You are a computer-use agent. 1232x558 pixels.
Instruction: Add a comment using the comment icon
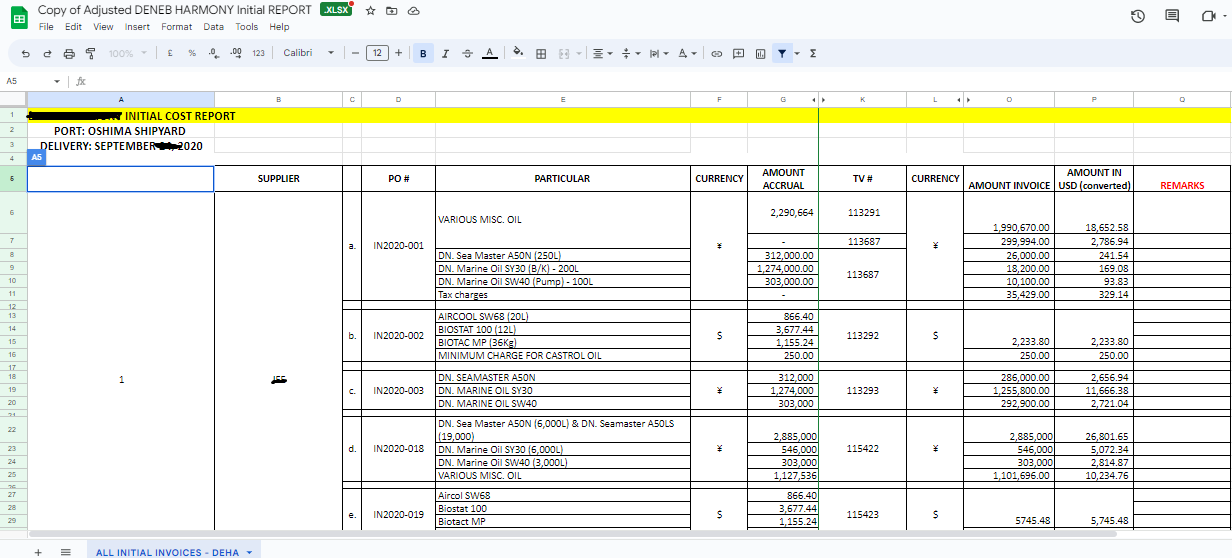point(738,53)
